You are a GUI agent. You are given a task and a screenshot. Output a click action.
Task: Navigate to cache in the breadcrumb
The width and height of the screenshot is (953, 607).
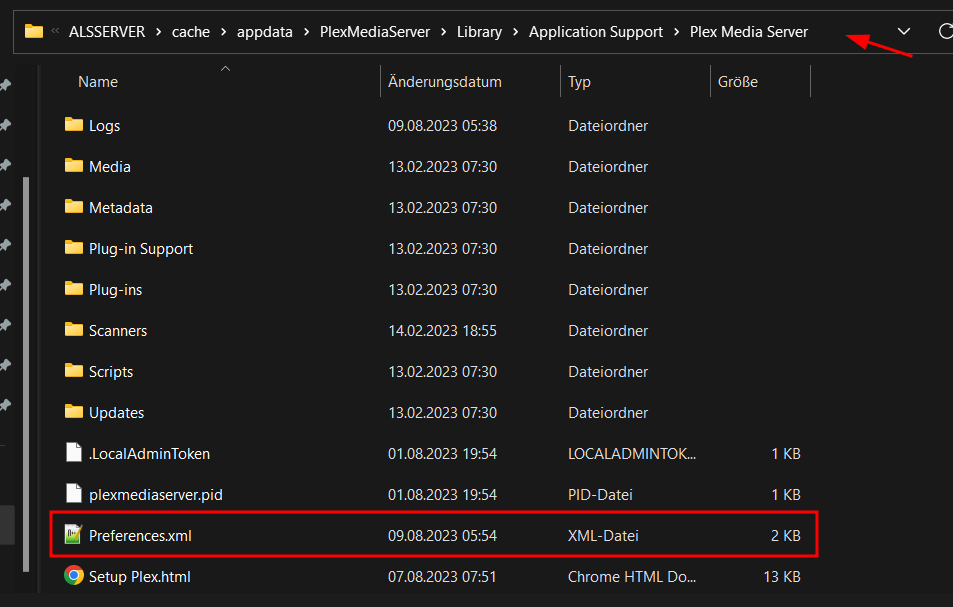coord(191,32)
